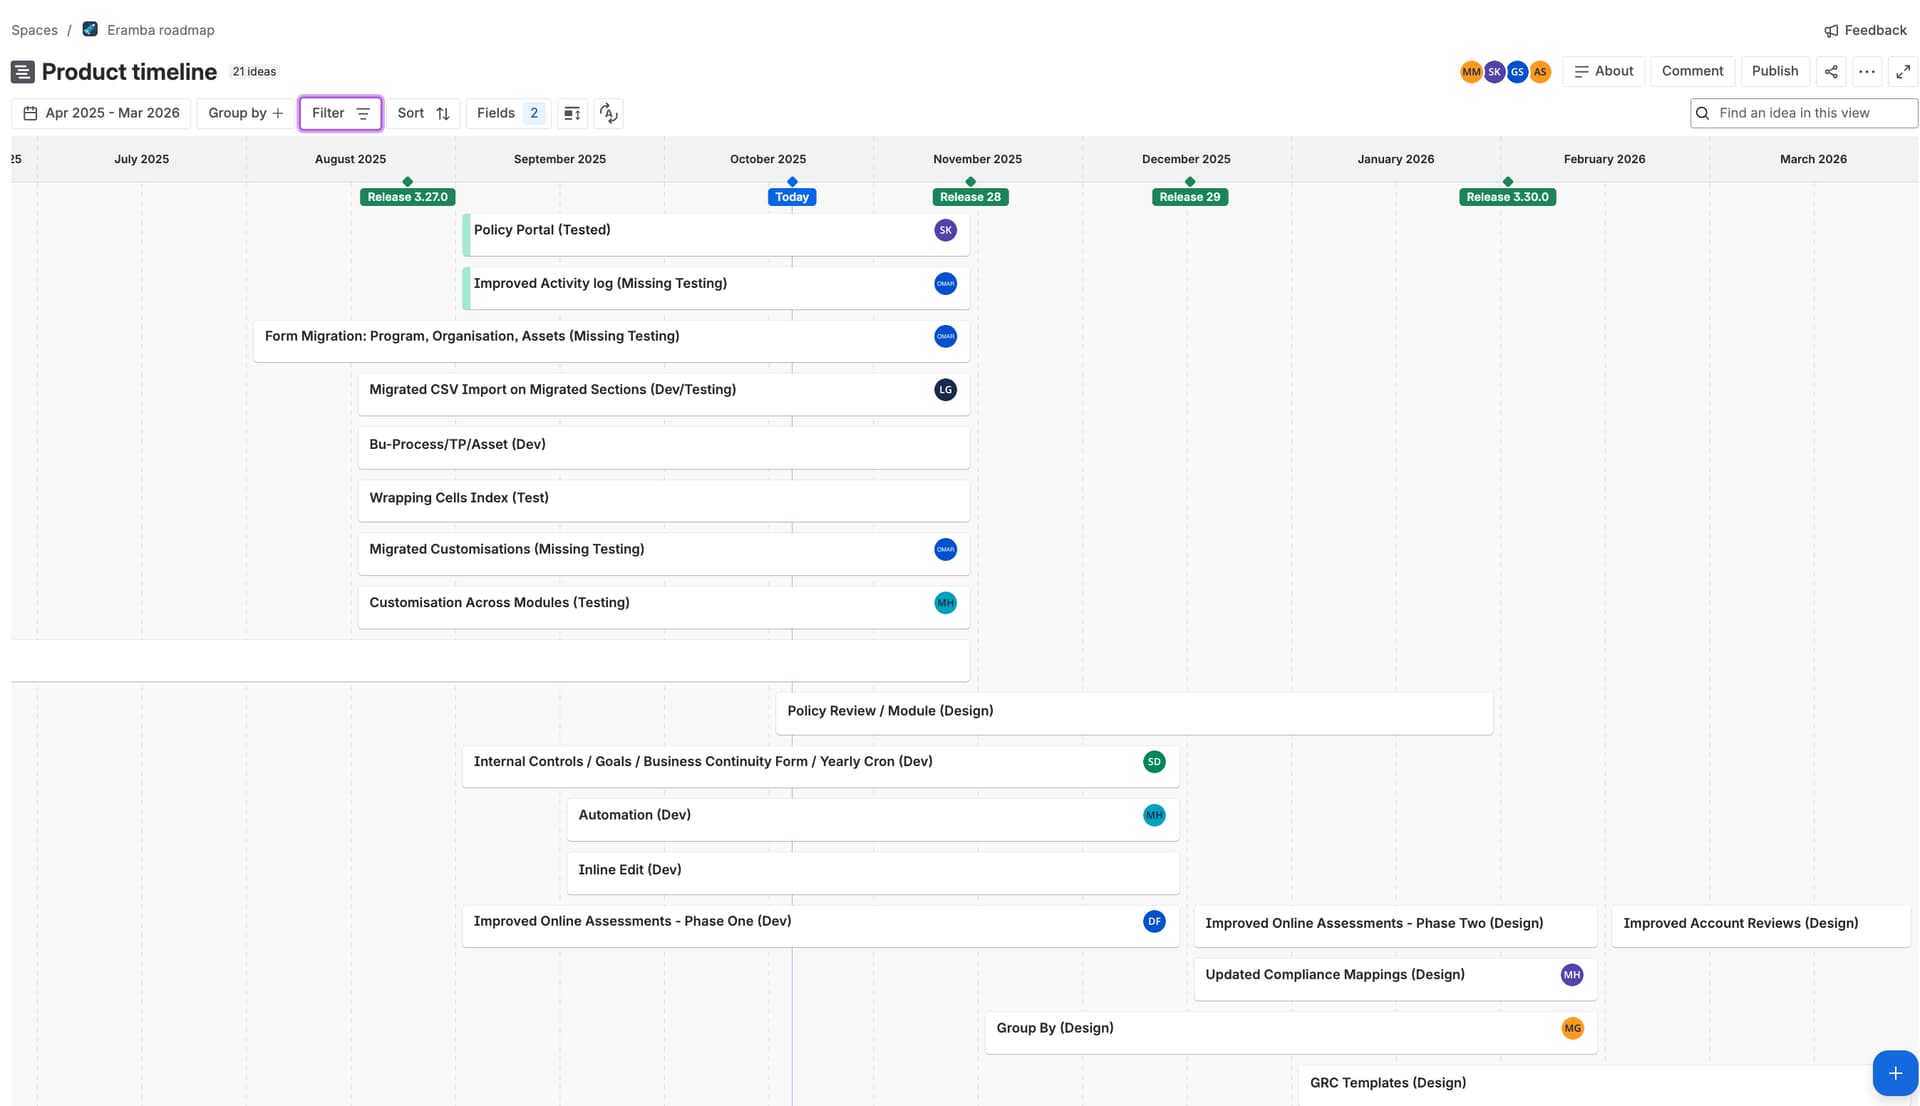Click the Publish button

tap(1774, 71)
